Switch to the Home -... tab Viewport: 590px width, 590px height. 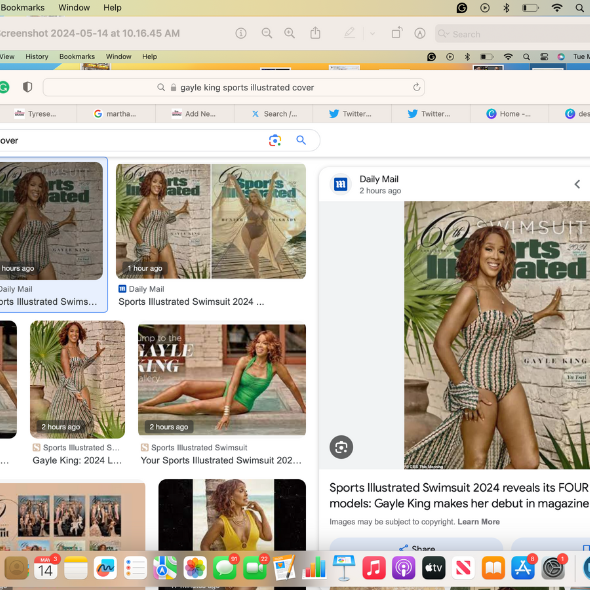tap(509, 114)
